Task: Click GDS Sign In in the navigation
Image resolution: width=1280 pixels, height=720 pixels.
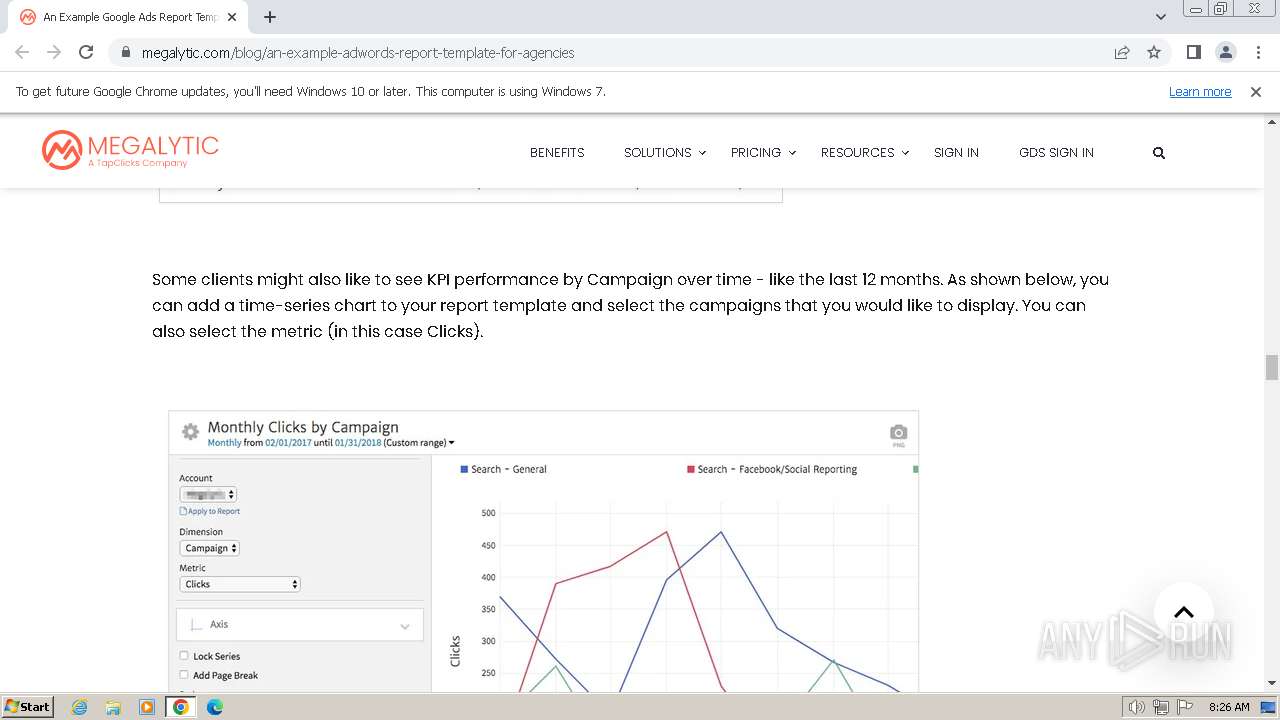Action: (1056, 153)
